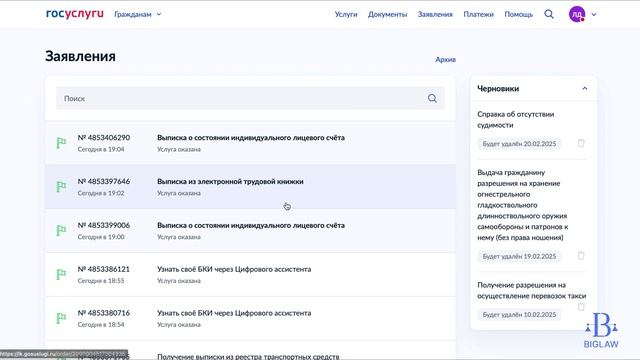
Task: Click flag icon of application № 4853397646
Action: pyautogui.click(x=61, y=187)
